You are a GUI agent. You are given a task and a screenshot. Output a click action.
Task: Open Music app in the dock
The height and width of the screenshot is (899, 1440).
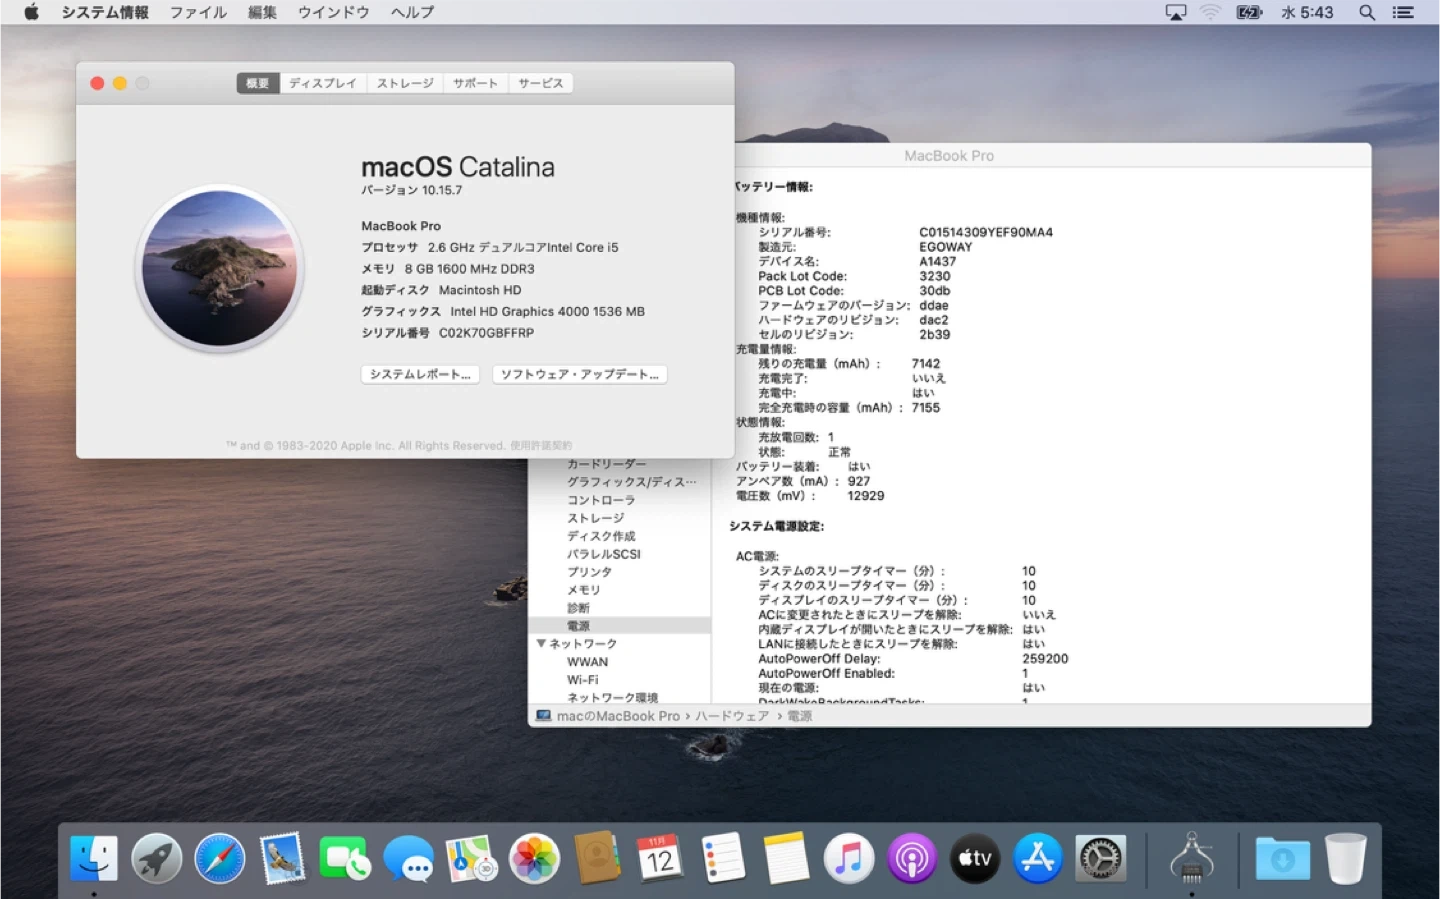pos(849,859)
